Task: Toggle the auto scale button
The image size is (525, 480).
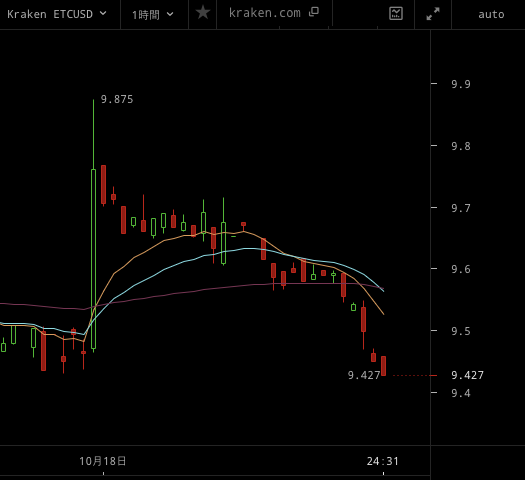Action: (491, 14)
